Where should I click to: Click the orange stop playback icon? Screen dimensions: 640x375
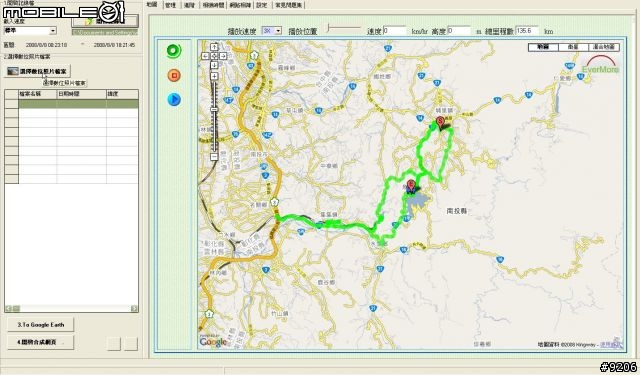(x=174, y=75)
